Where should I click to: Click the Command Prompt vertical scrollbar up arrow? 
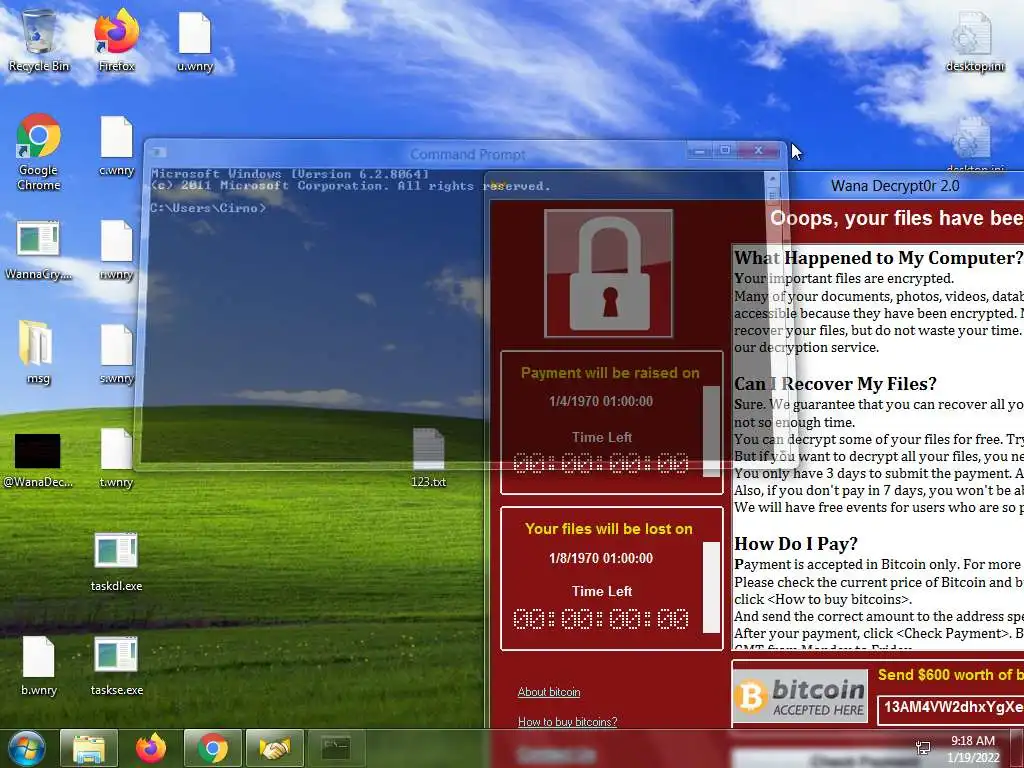click(773, 178)
